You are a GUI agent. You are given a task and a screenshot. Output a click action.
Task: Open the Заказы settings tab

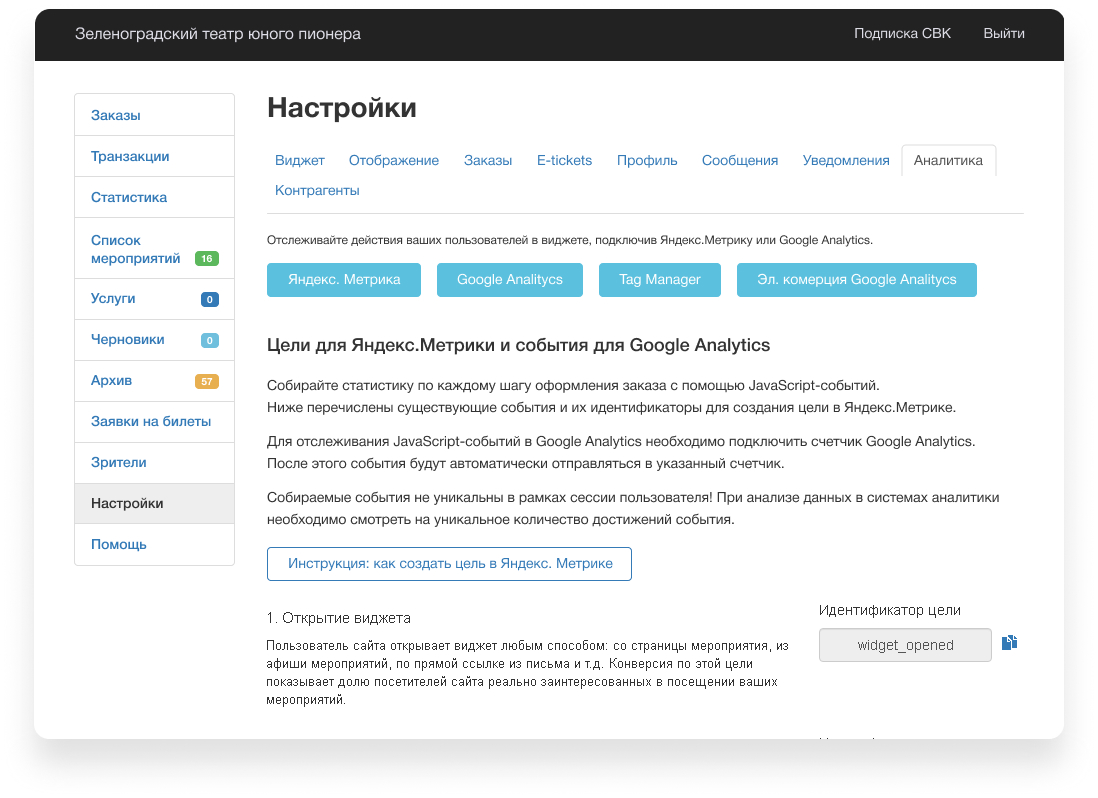pos(488,160)
